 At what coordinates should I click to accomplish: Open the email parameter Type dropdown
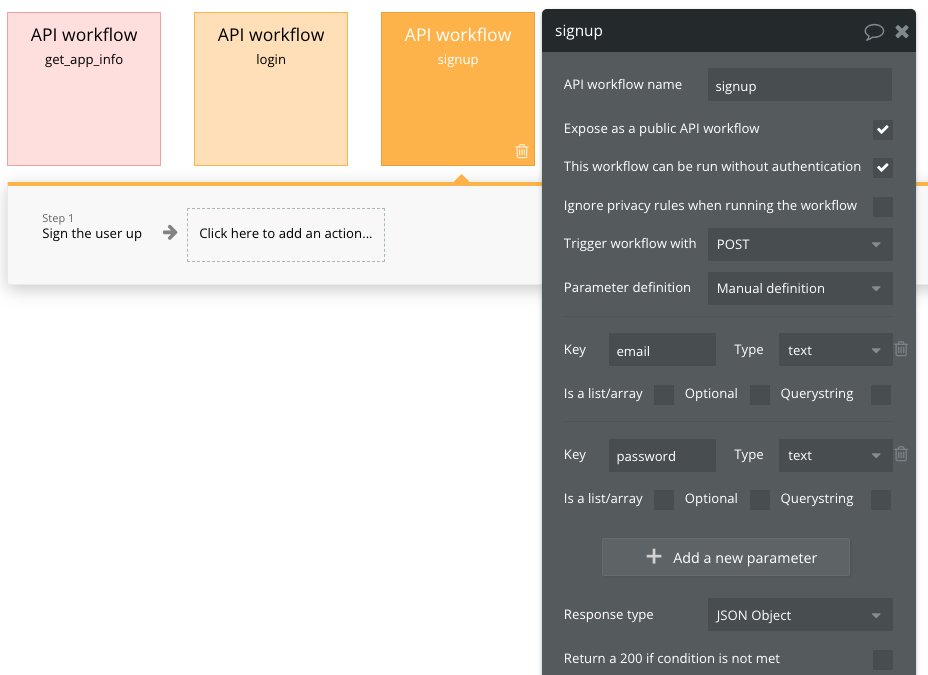point(834,350)
